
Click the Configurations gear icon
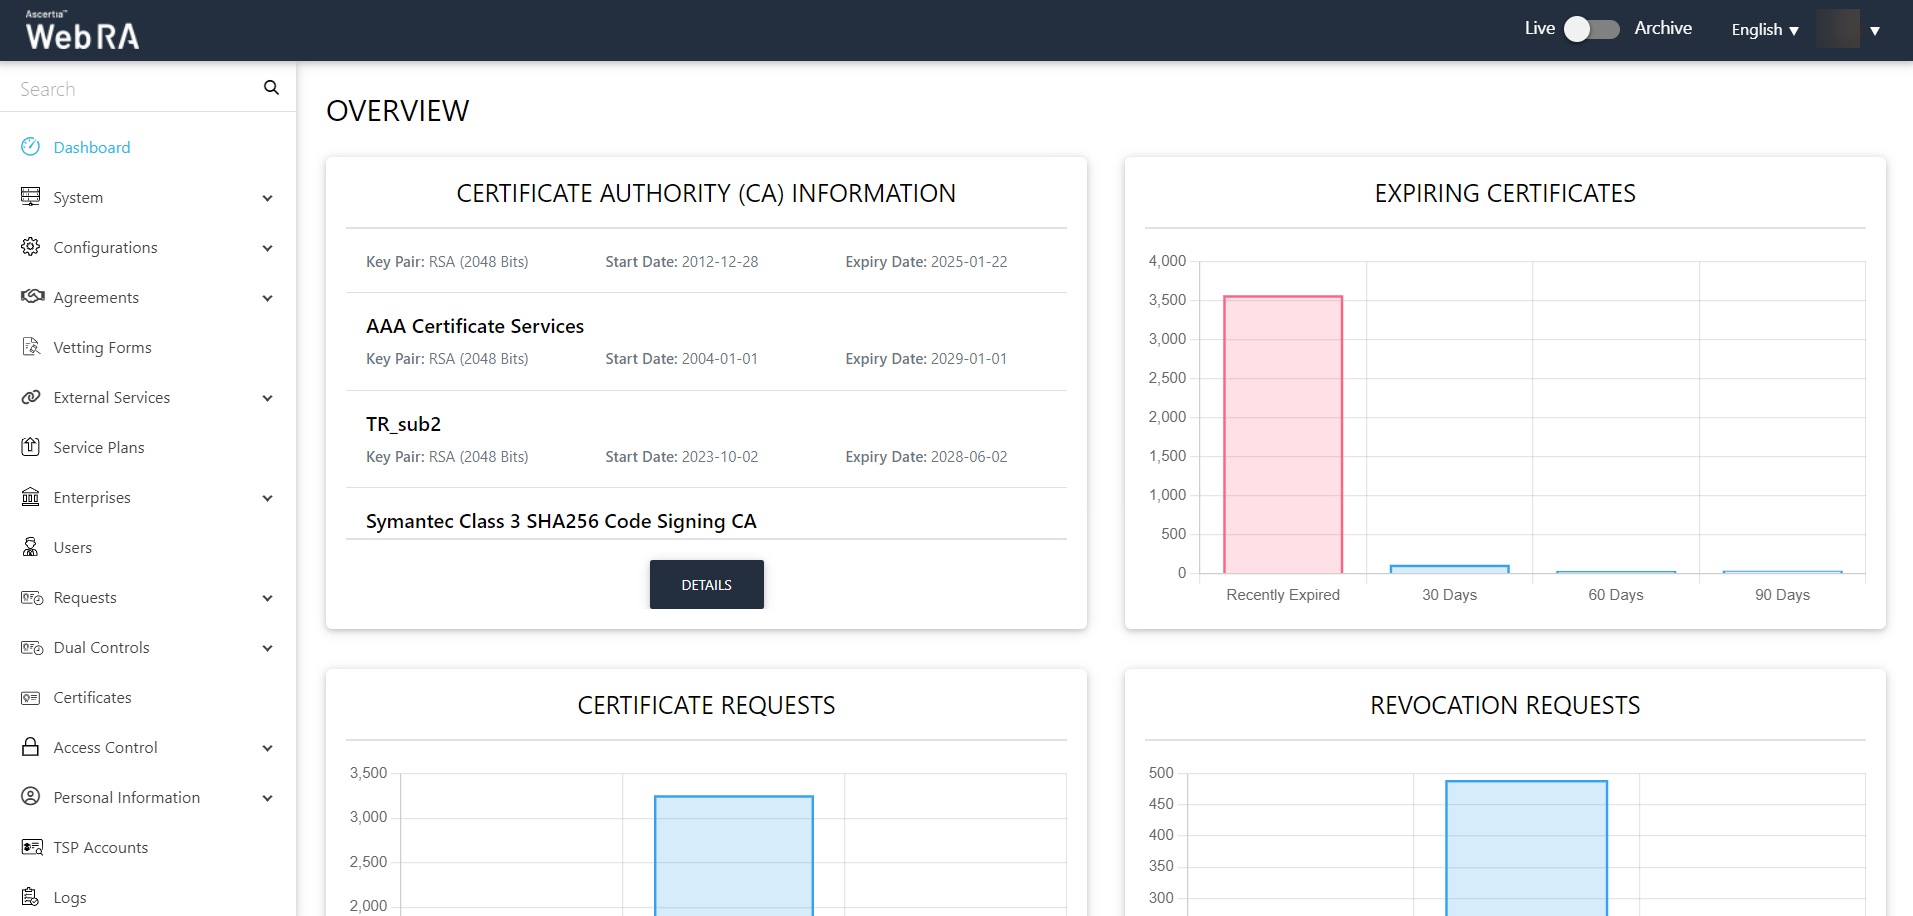(31, 247)
